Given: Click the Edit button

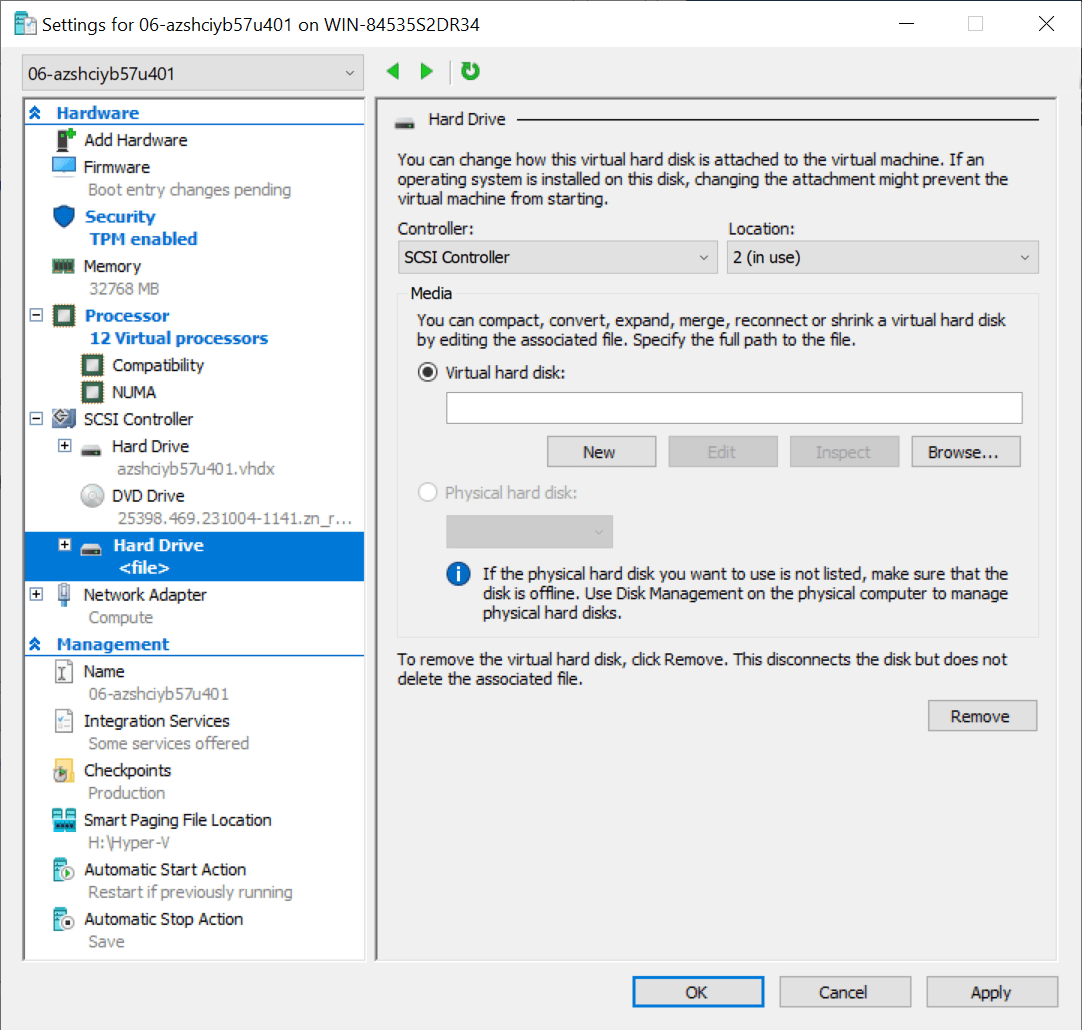Looking at the screenshot, I should point(722,452).
